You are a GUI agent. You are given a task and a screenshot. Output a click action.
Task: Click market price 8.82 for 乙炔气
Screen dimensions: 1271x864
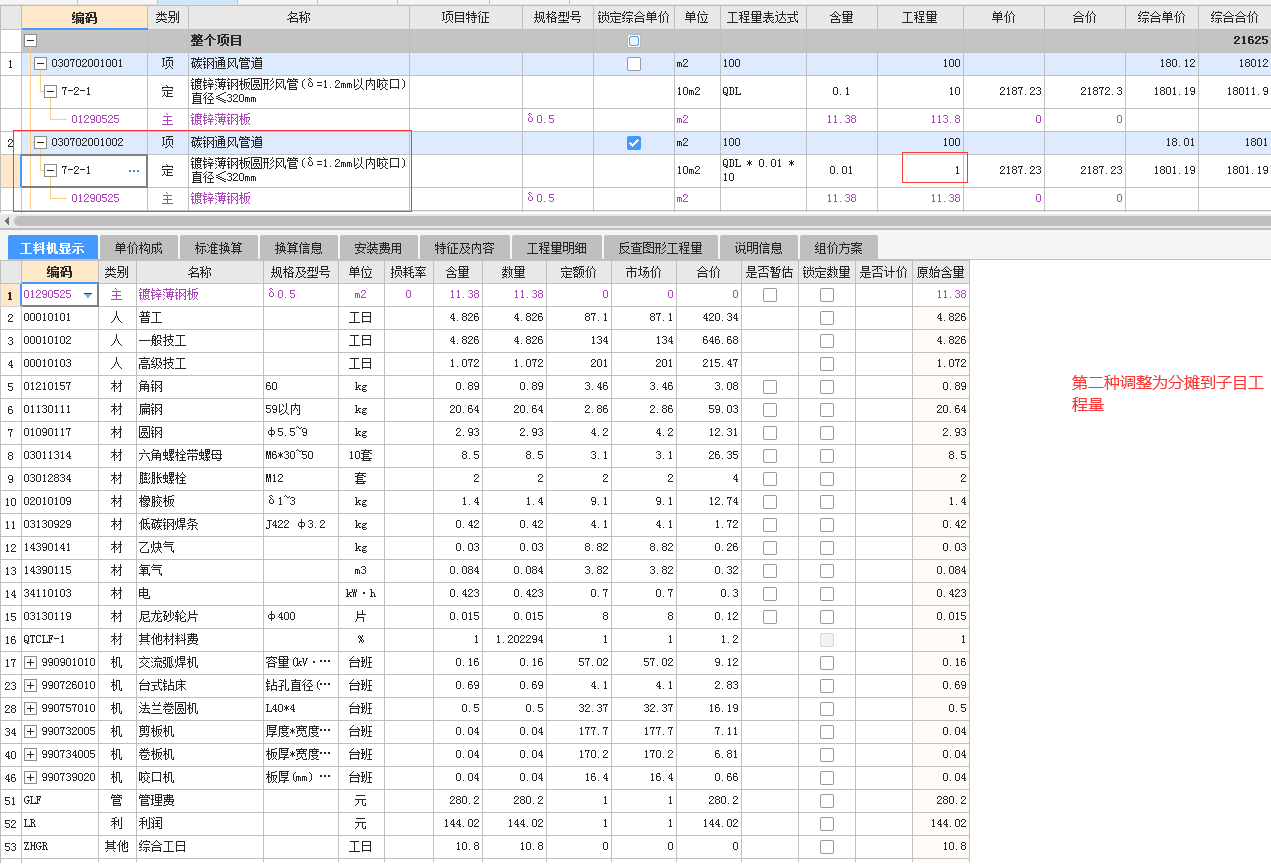click(x=644, y=548)
